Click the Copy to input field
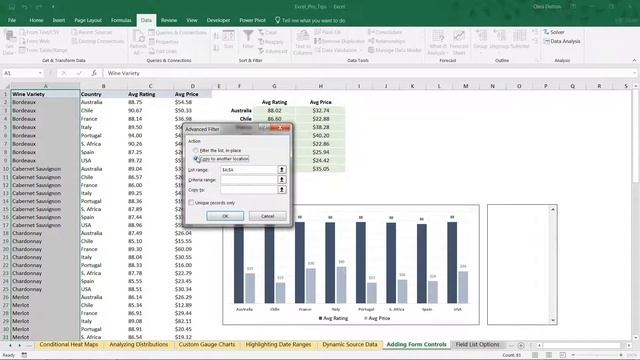 249,190
